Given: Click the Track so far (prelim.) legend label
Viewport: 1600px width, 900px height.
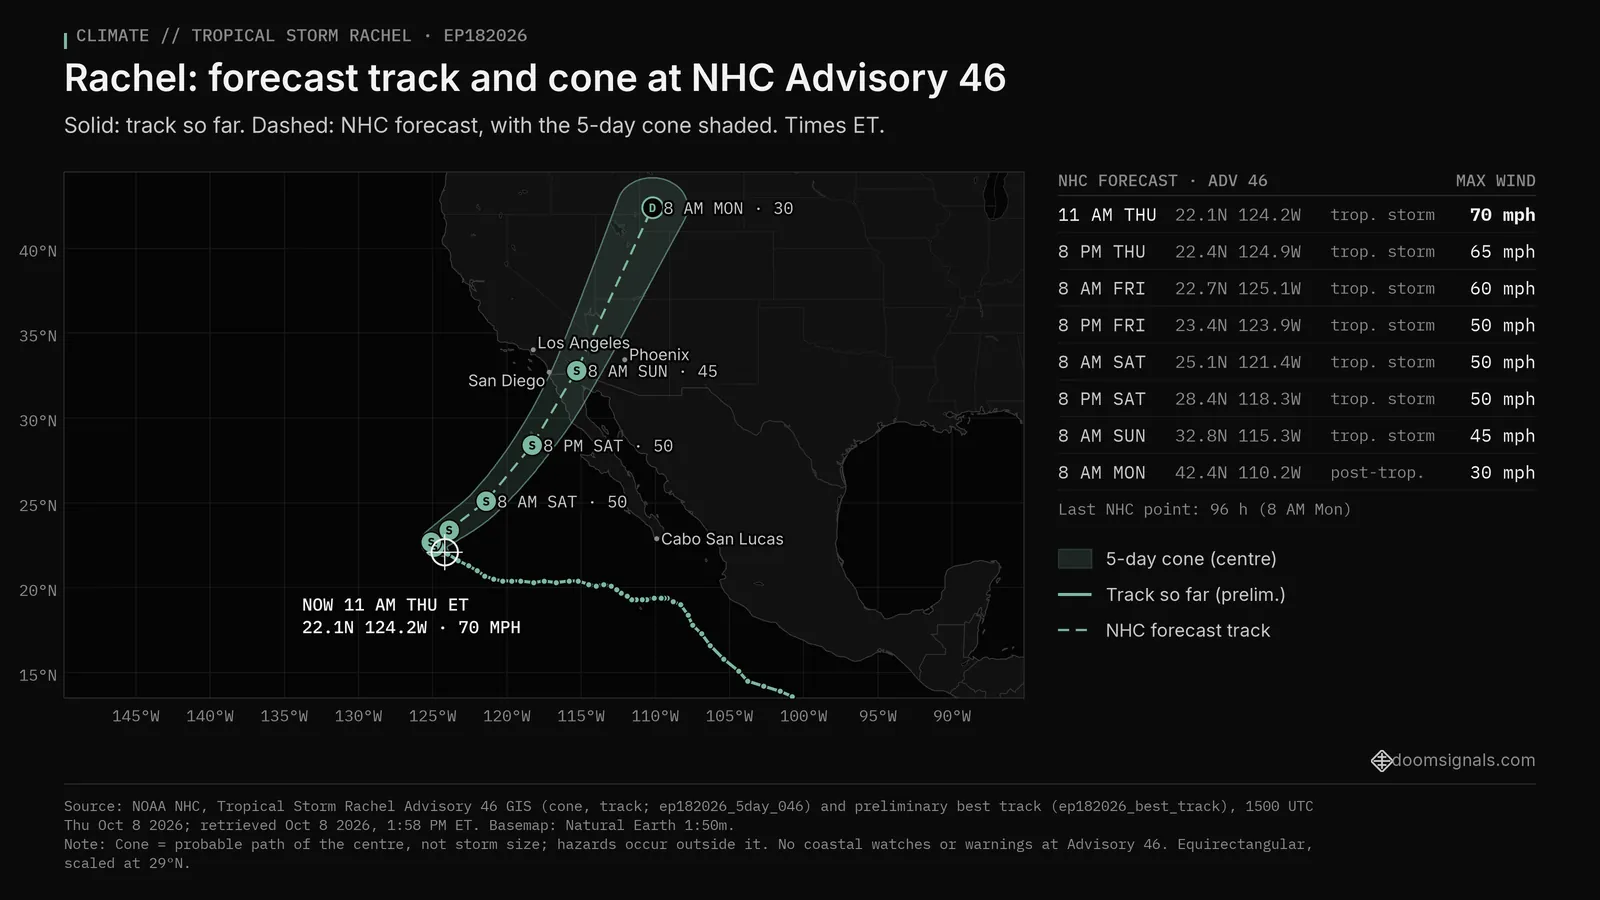Looking at the screenshot, I should [x=1196, y=595].
